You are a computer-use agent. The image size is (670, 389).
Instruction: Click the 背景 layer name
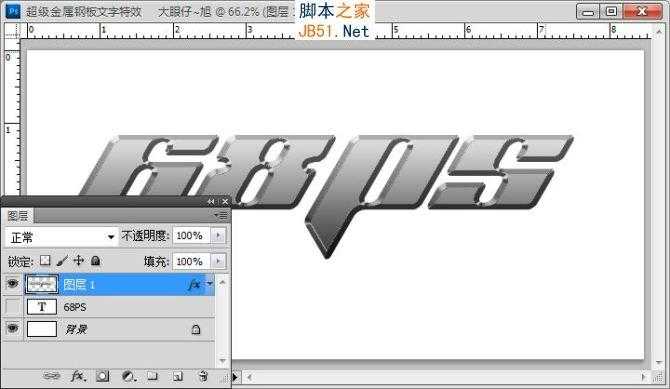pyautogui.click(x=76, y=329)
